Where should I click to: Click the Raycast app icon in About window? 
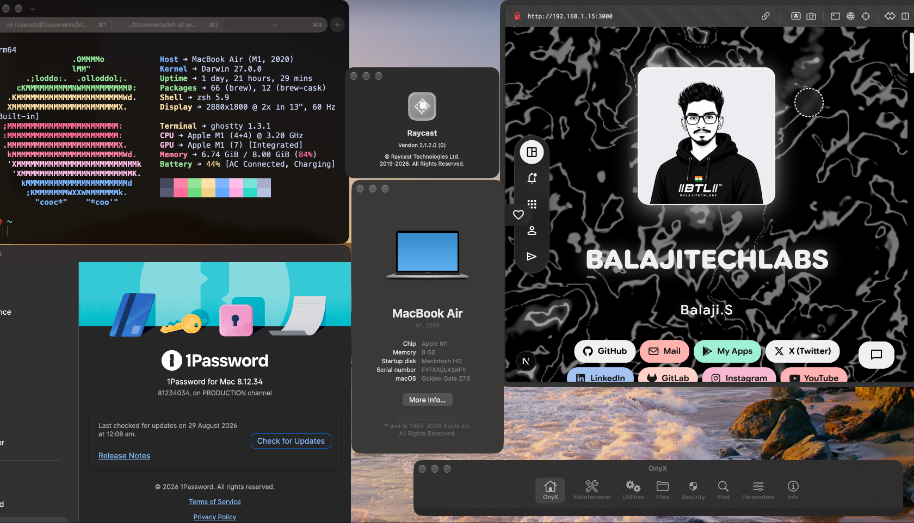[422, 107]
